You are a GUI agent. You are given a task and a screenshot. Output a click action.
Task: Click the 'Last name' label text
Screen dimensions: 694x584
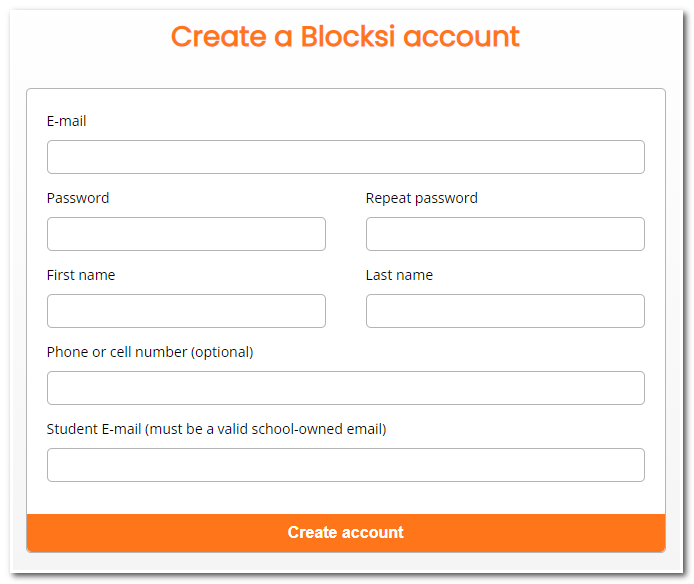[399, 275]
